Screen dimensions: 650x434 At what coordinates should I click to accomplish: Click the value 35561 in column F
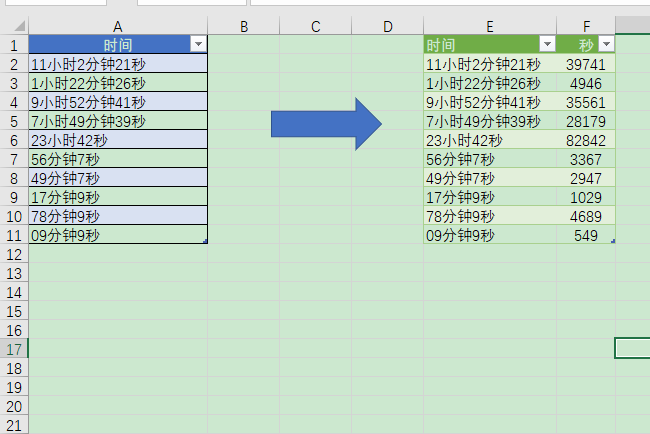(x=586, y=102)
